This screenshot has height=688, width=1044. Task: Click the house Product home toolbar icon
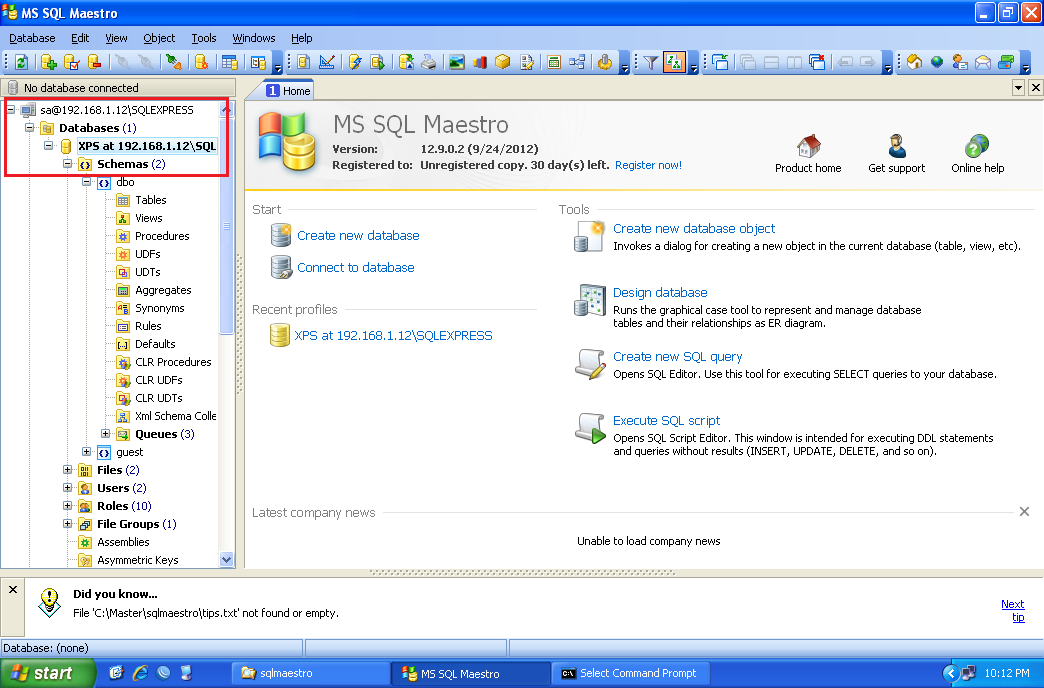915,63
